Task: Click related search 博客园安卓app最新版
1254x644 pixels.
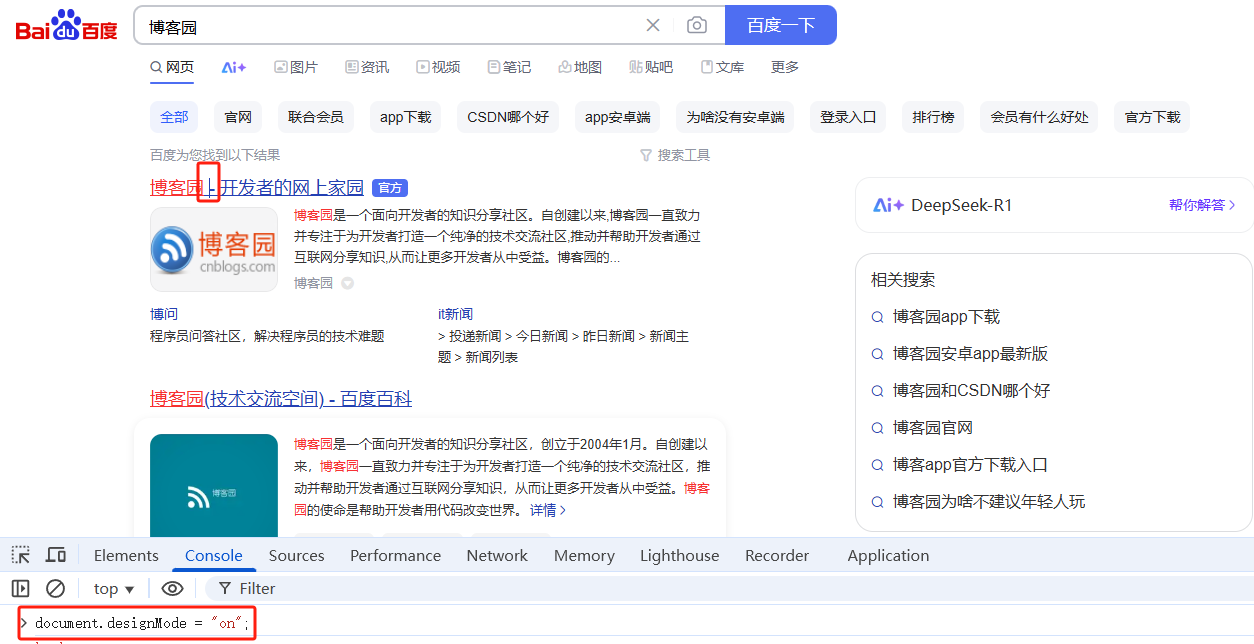Action: tap(970, 354)
